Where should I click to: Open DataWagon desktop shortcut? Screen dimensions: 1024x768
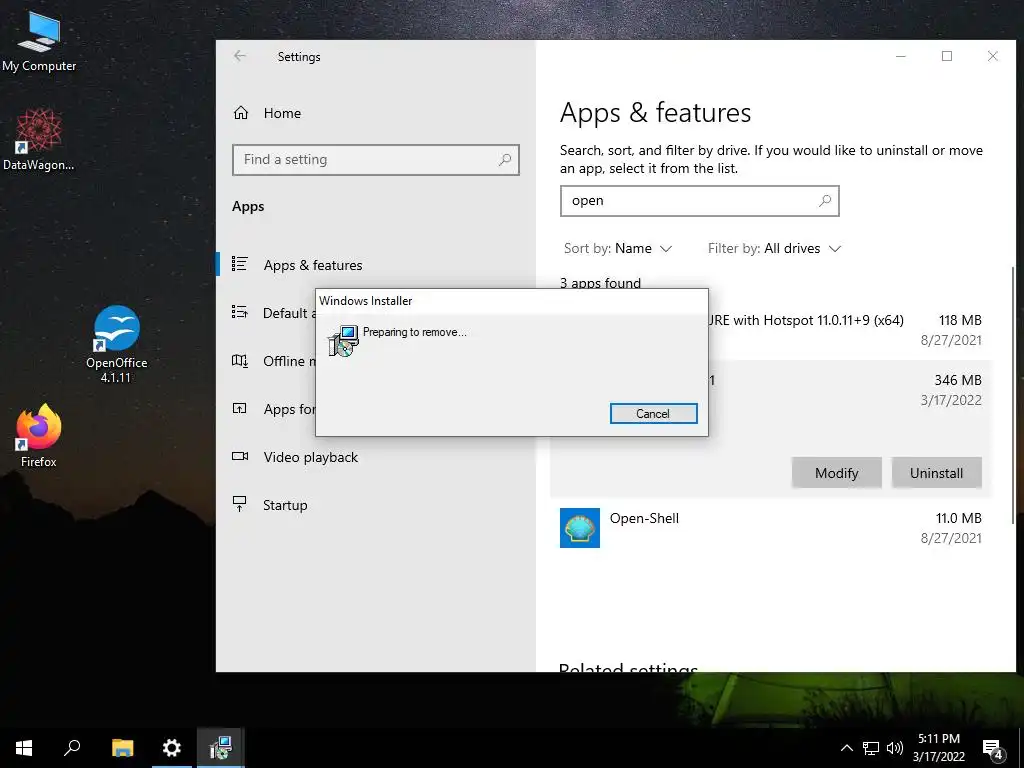39,140
